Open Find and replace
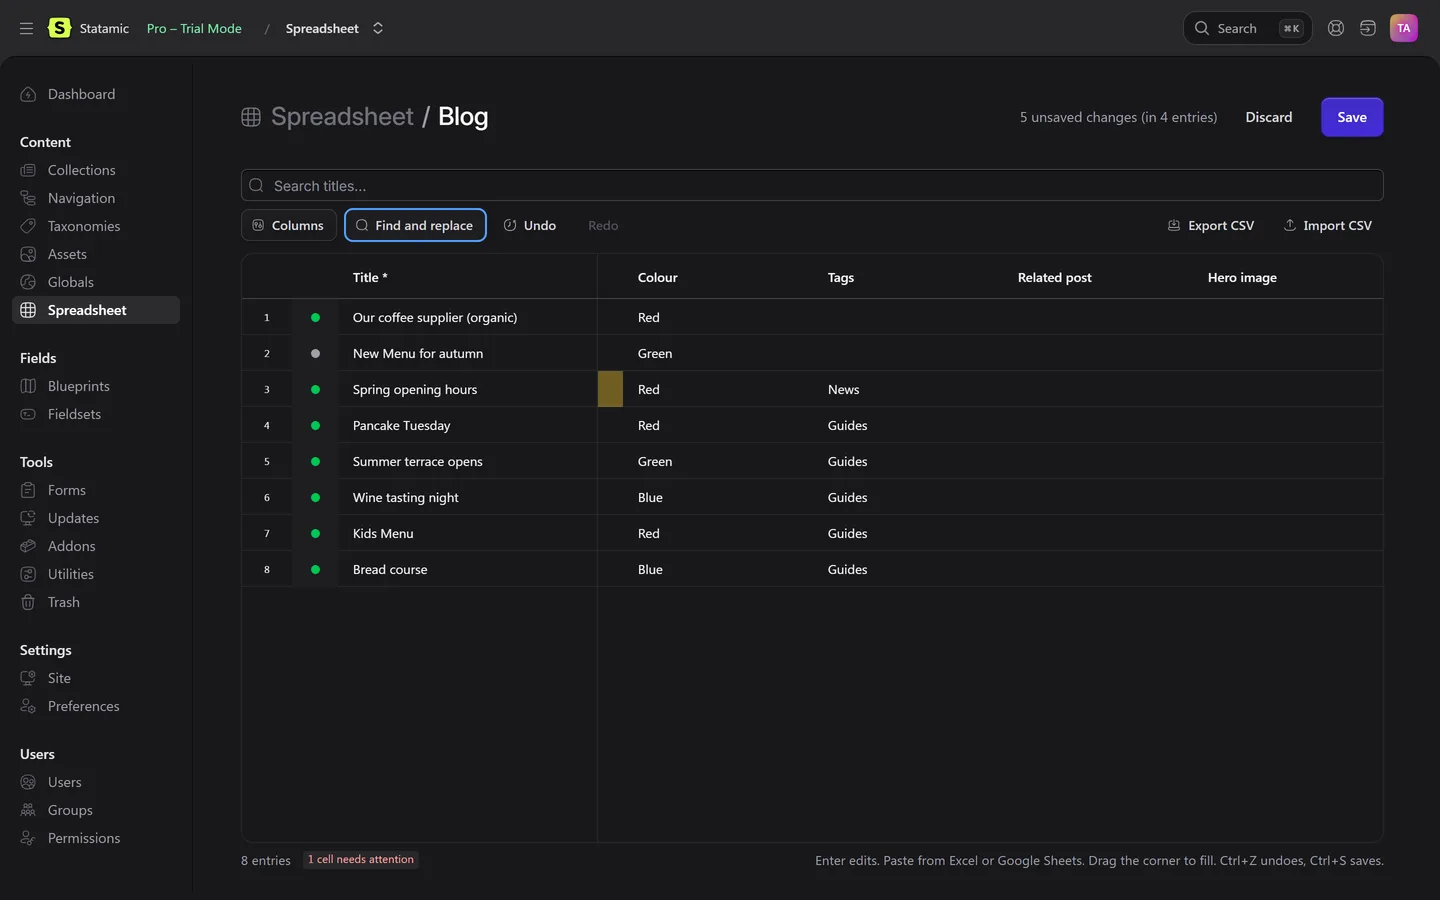The width and height of the screenshot is (1440, 900). pyautogui.click(x=415, y=225)
